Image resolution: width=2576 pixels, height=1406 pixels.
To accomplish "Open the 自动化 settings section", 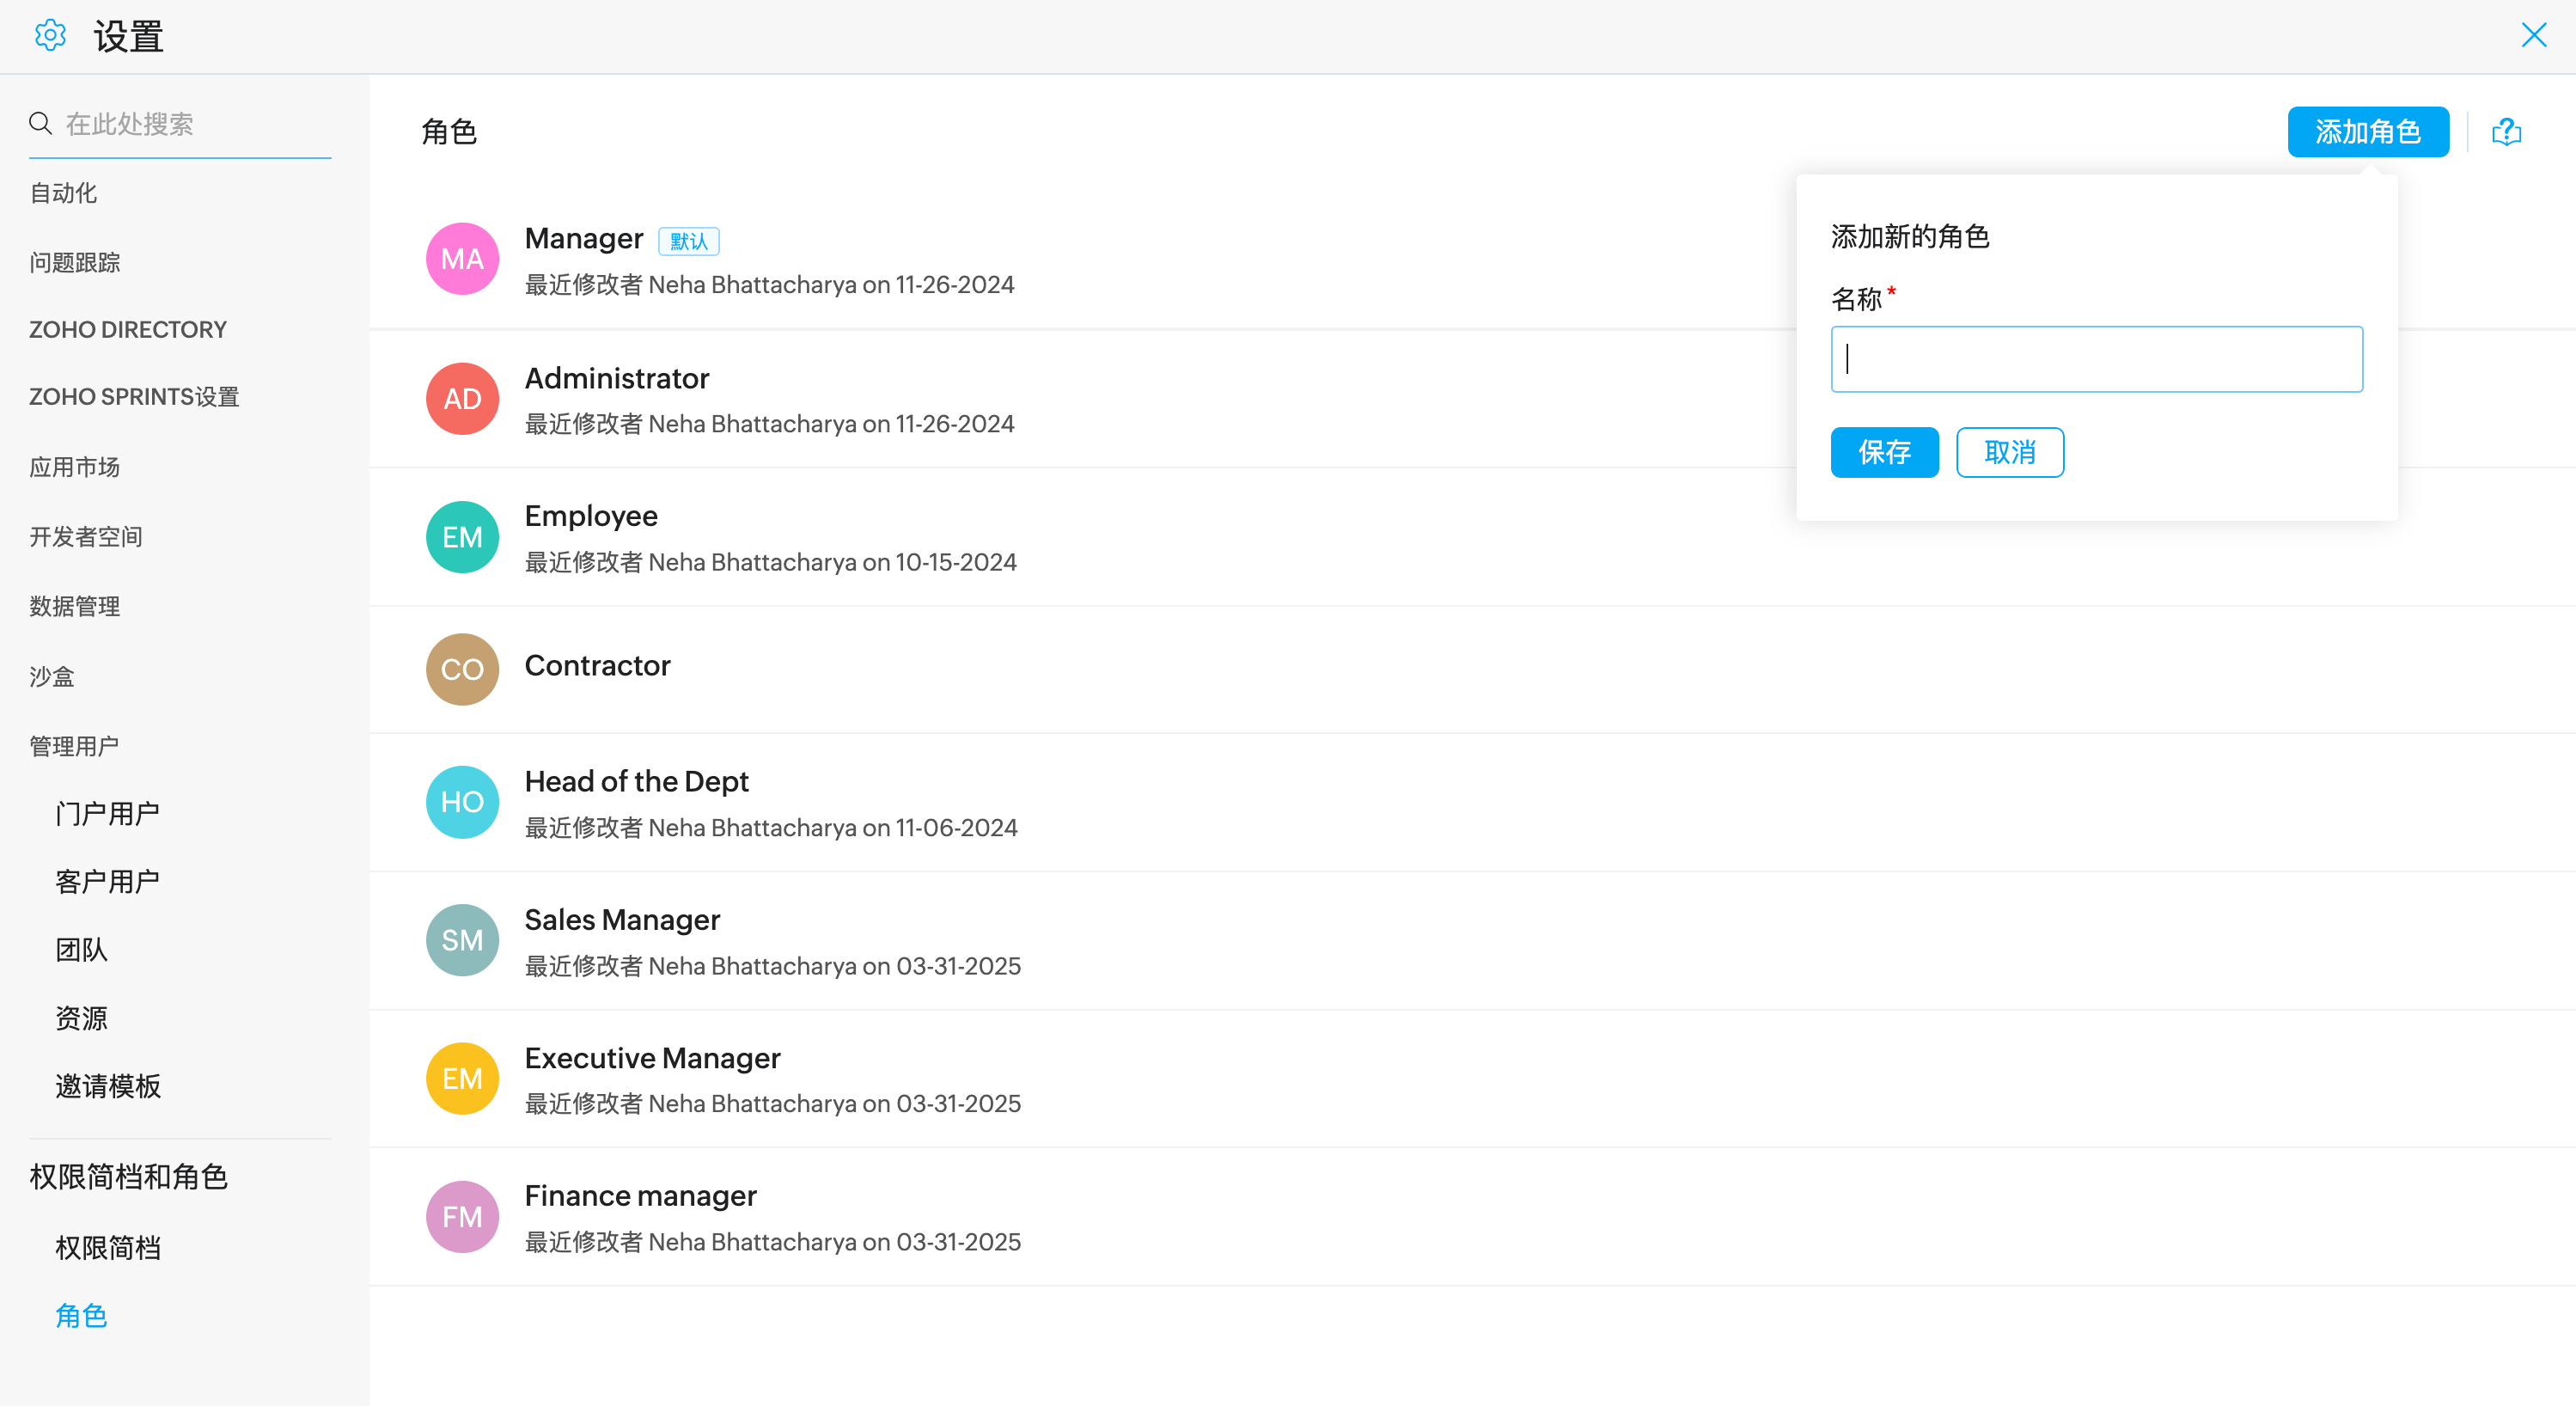I will pos(63,193).
